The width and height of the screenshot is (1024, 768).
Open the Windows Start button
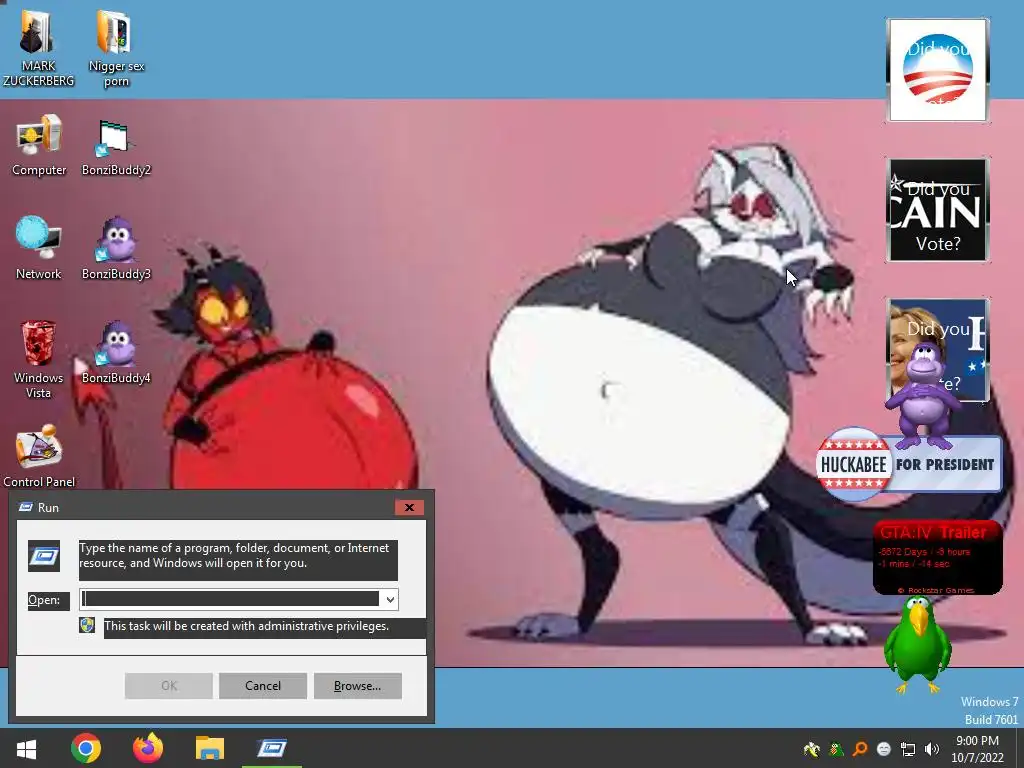click(x=26, y=748)
